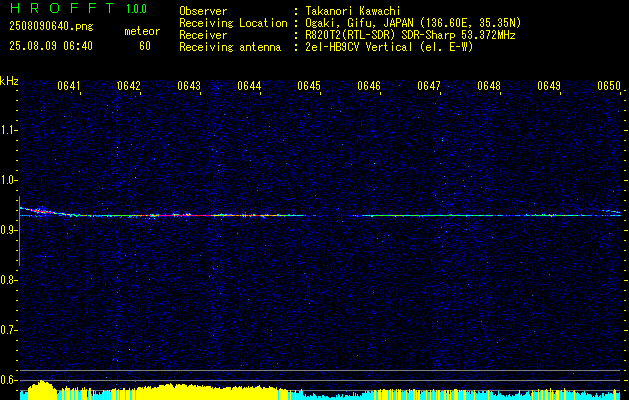Click time marker 0649

point(549,86)
